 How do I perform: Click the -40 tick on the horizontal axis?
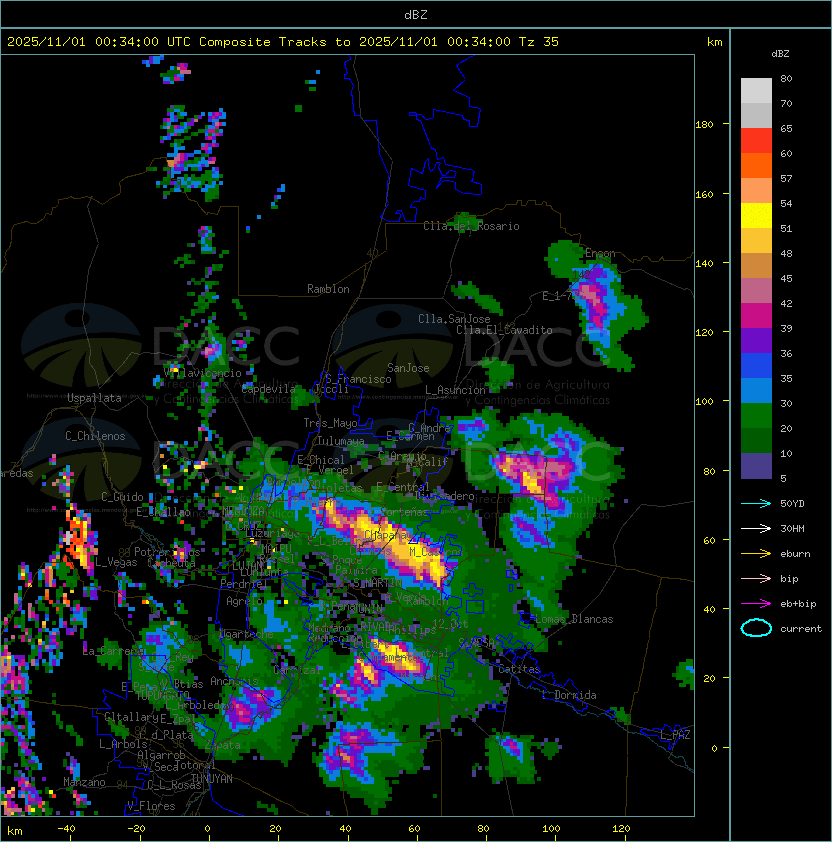tap(67, 829)
